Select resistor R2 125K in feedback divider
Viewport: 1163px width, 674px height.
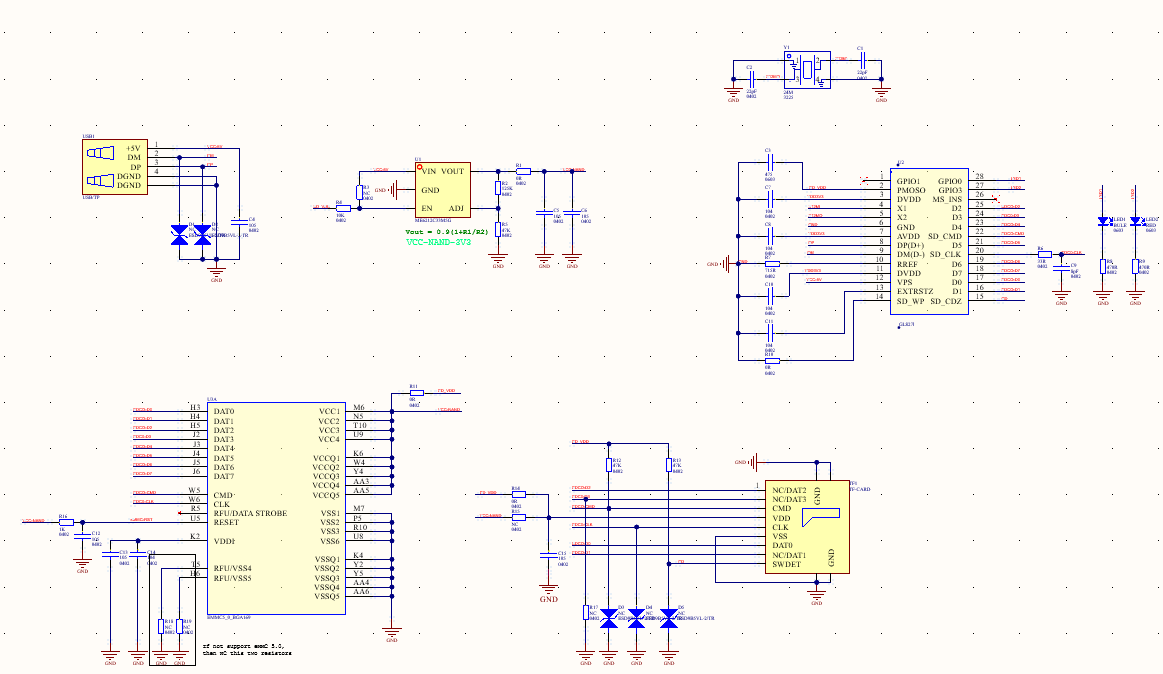pyautogui.click(x=498, y=188)
